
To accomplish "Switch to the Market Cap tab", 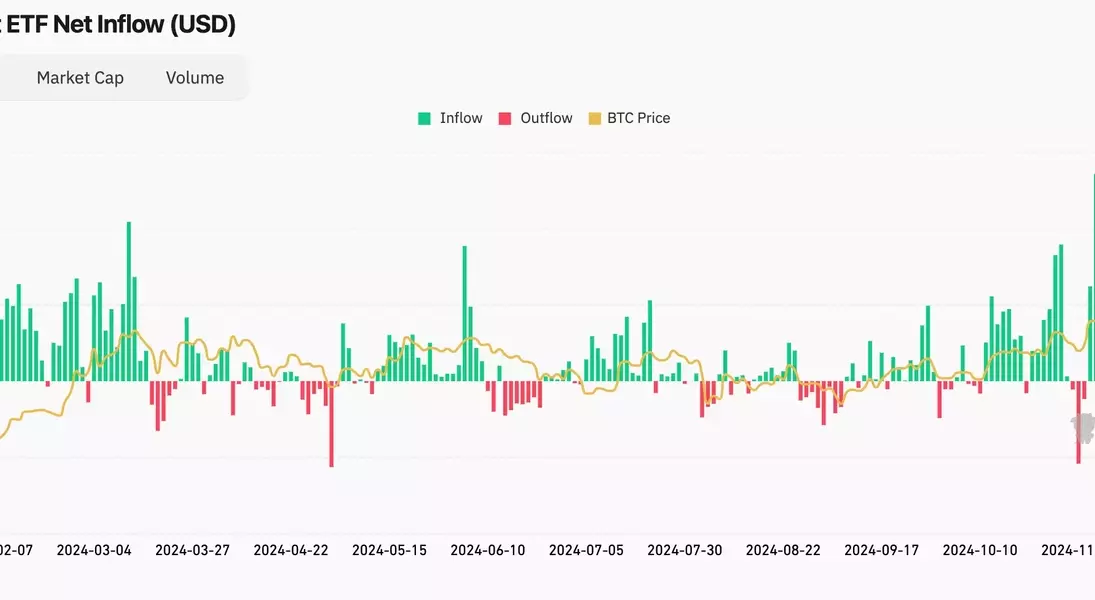I will coord(80,78).
